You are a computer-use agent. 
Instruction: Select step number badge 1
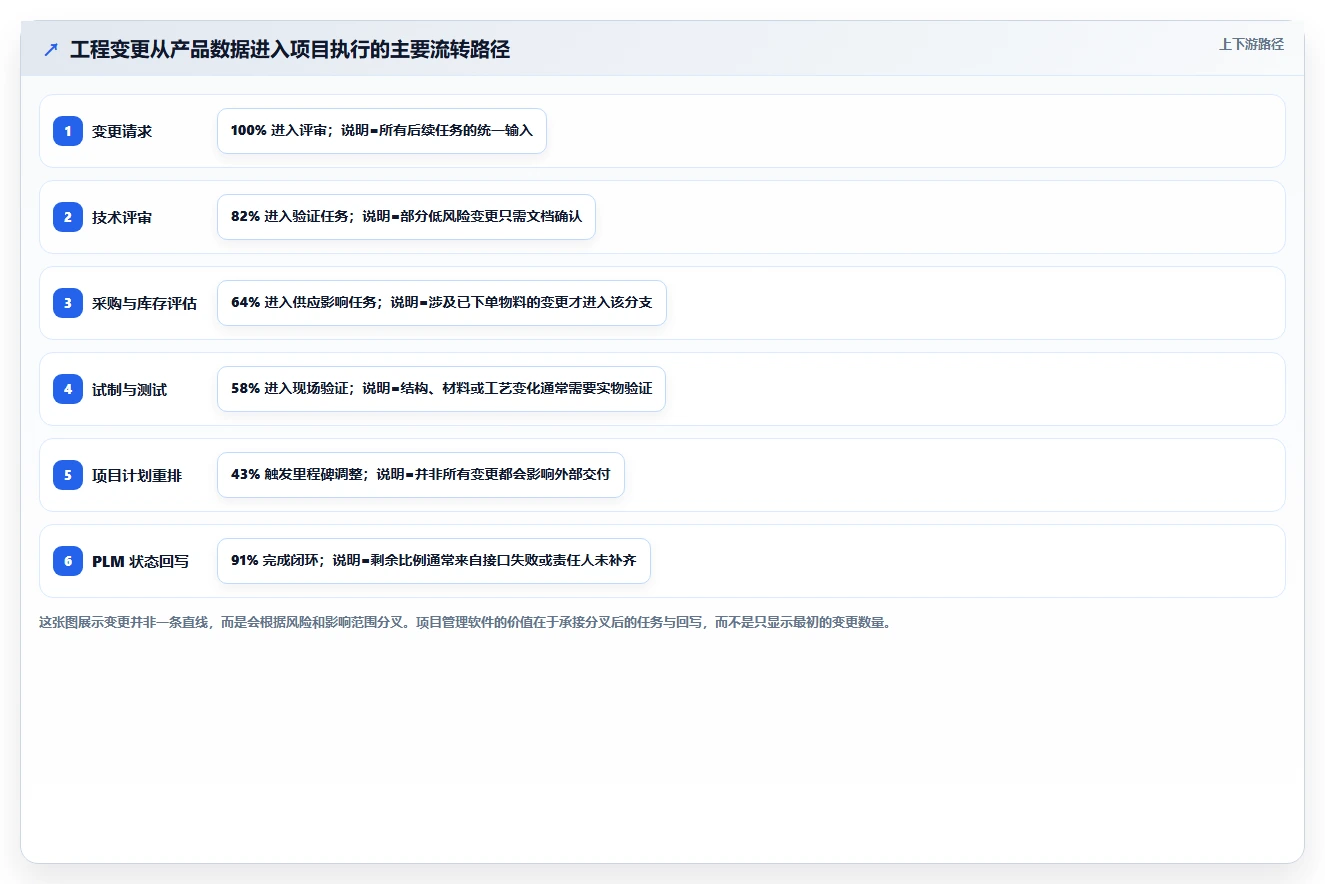coord(68,131)
